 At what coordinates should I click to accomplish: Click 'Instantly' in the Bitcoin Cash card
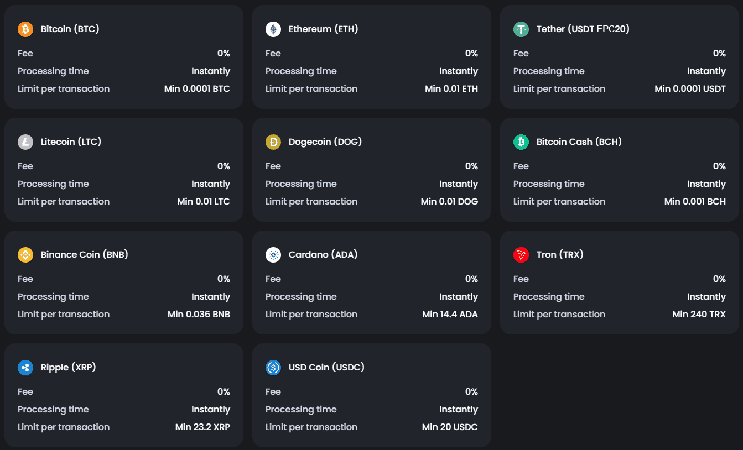click(707, 184)
